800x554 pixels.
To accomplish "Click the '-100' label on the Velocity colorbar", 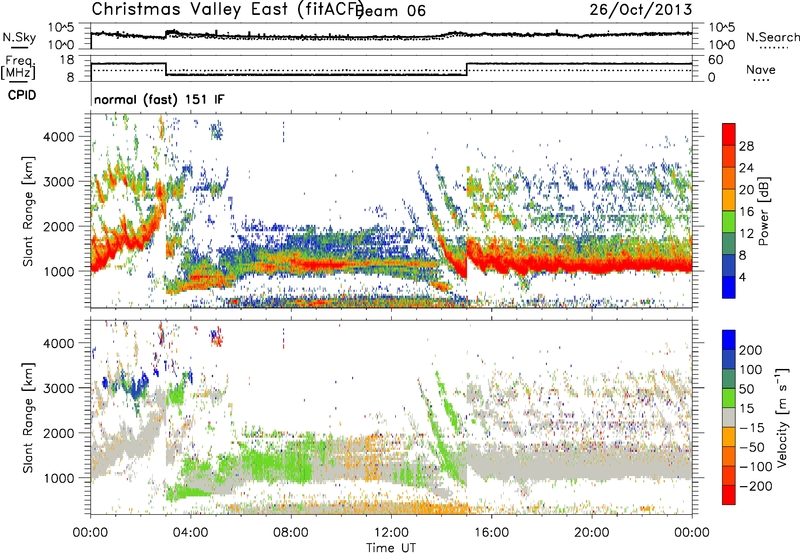I will pyautogui.click(x=756, y=467).
